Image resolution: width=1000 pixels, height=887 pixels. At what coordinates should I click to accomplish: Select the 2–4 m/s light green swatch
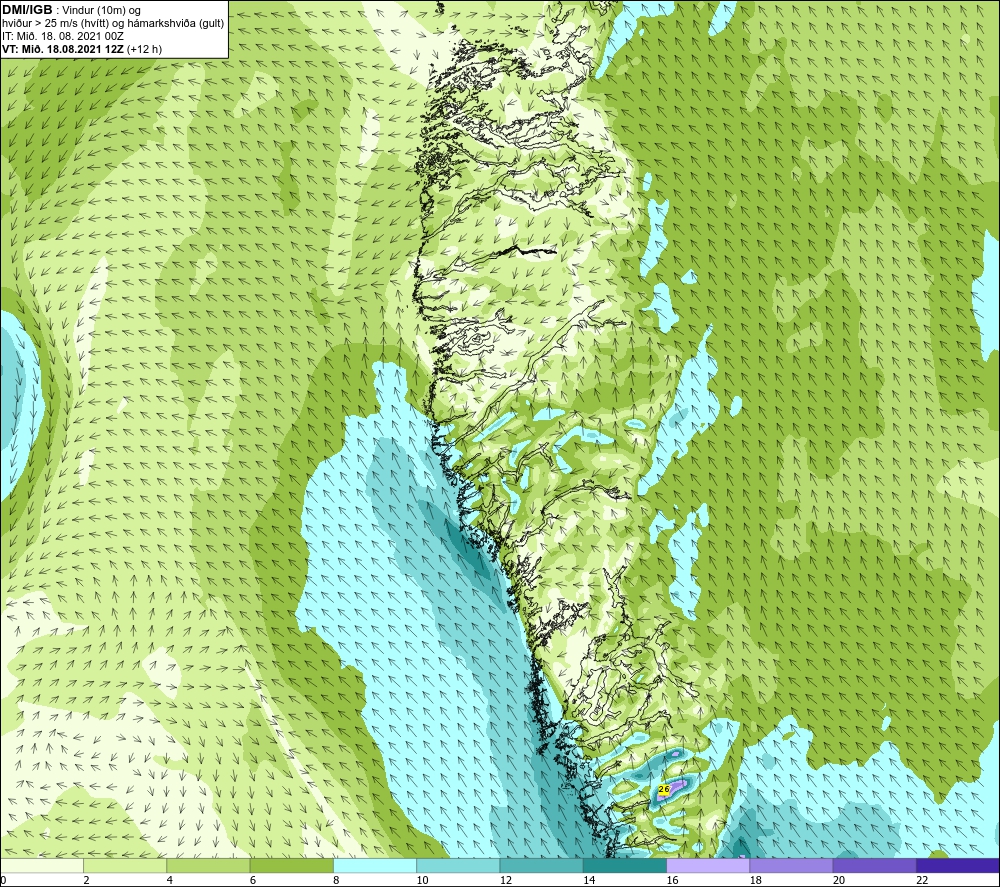(x=125, y=865)
